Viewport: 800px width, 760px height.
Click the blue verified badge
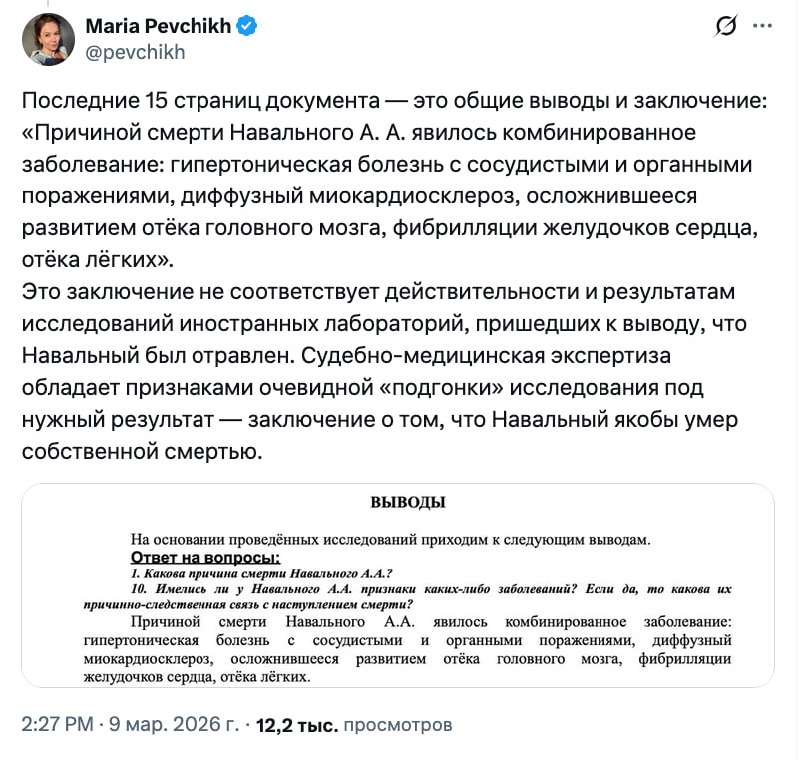[x=247, y=27]
